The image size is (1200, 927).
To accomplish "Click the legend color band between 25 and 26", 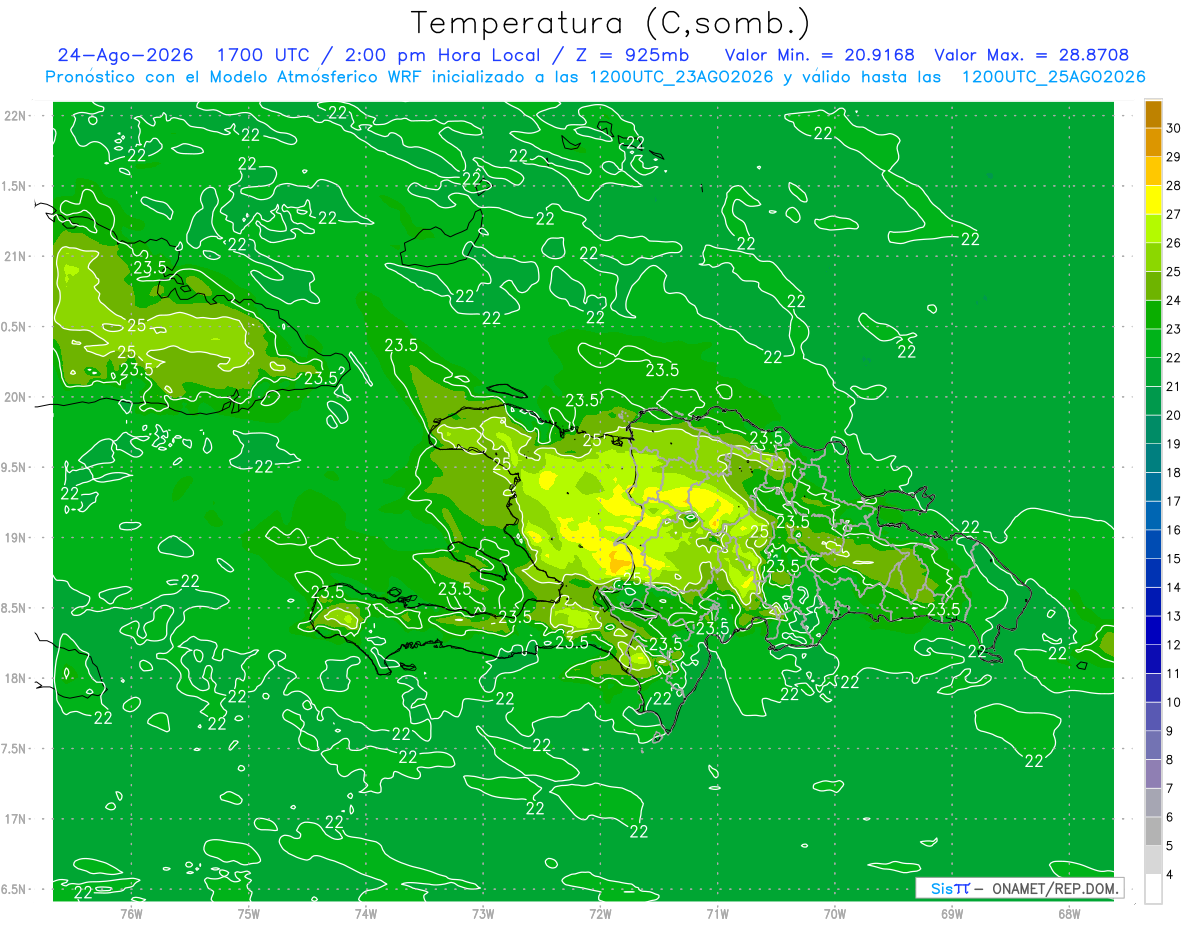I will [x=1153, y=257].
